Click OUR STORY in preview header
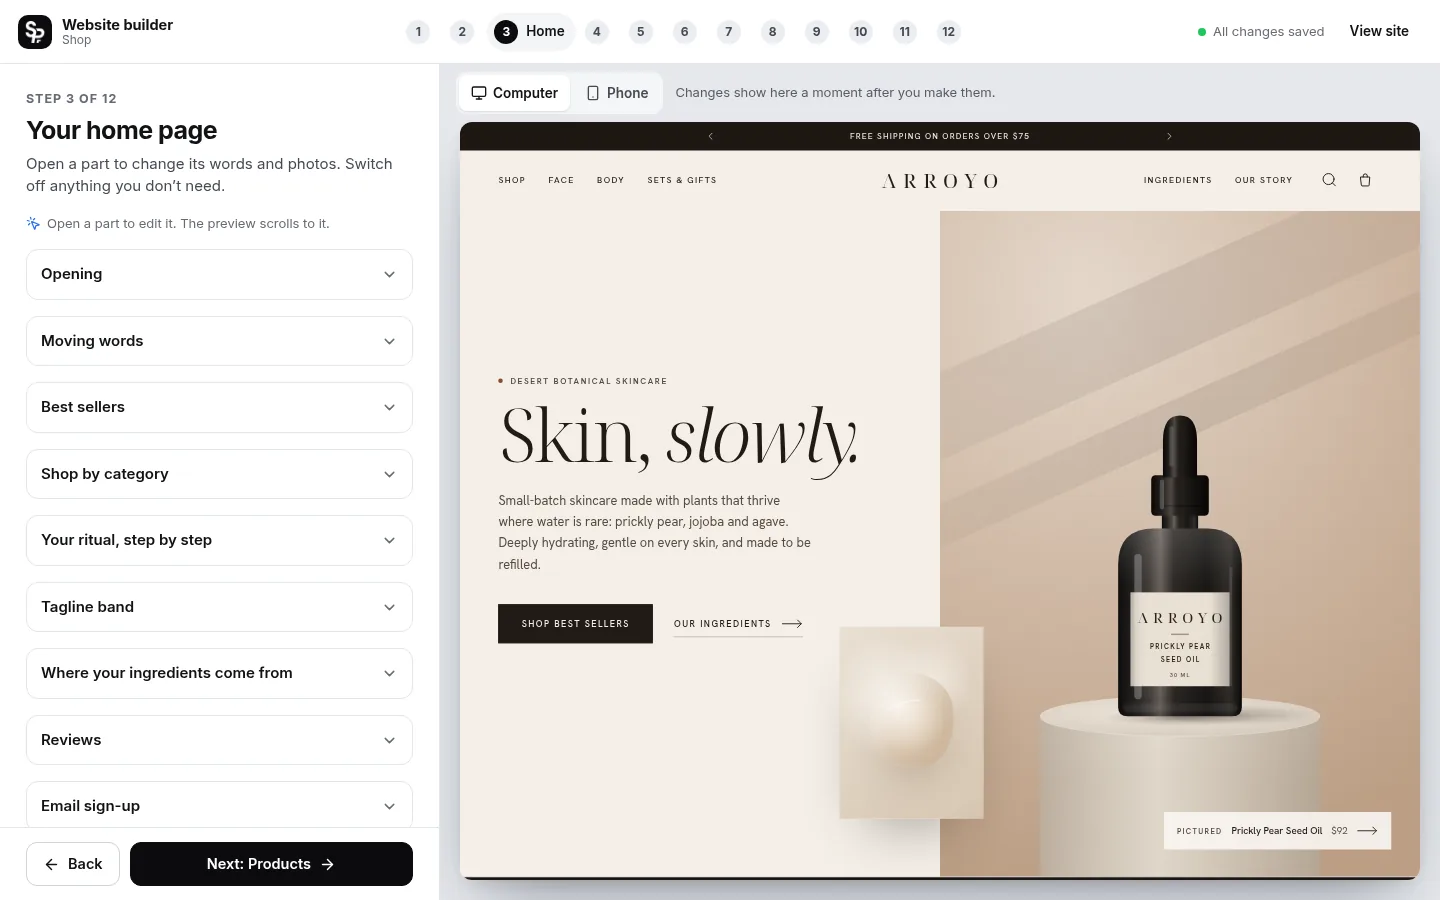 [1264, 180]
